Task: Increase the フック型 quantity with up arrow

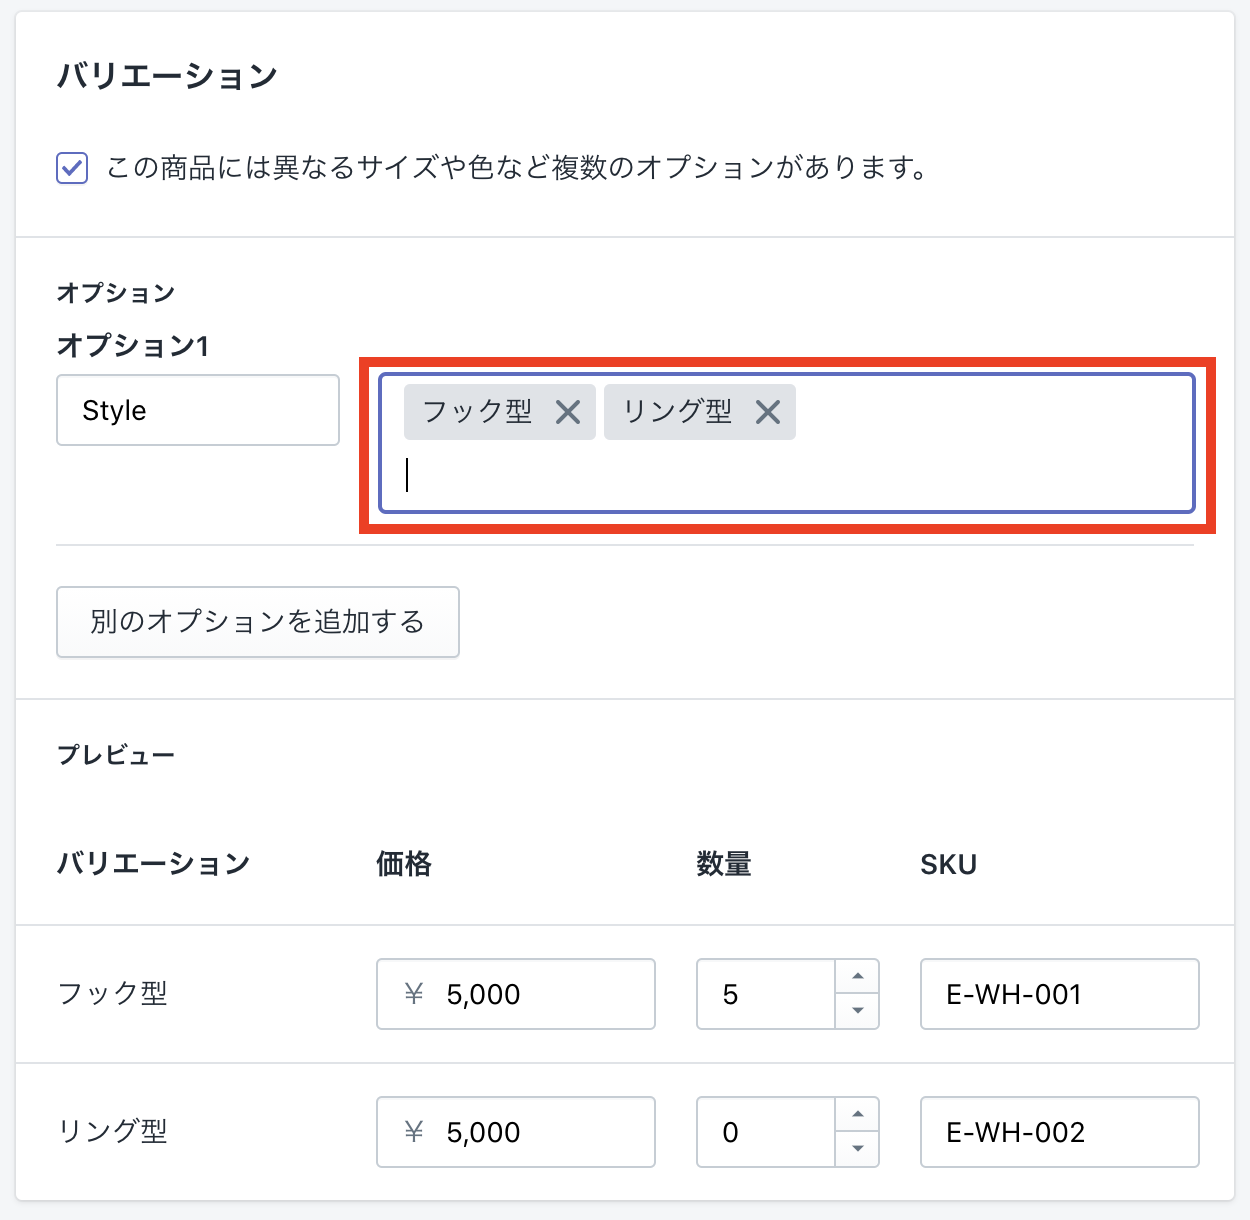Action: 857,977
